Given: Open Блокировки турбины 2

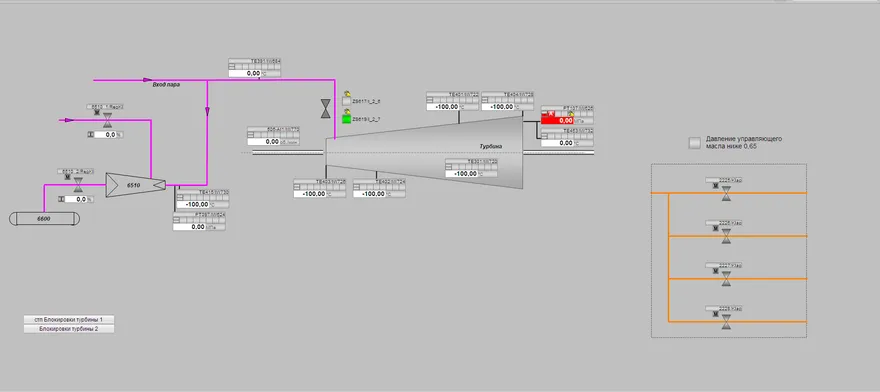Looking at the screenshot, I should pos(69,329).
